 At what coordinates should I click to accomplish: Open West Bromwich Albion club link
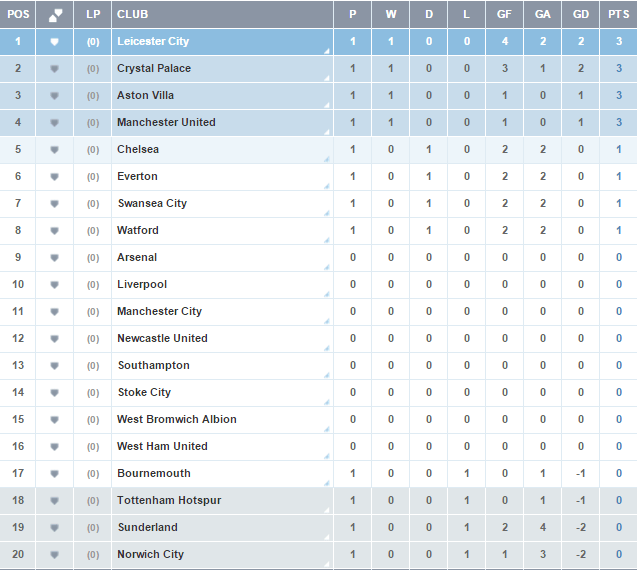point(177,419)
